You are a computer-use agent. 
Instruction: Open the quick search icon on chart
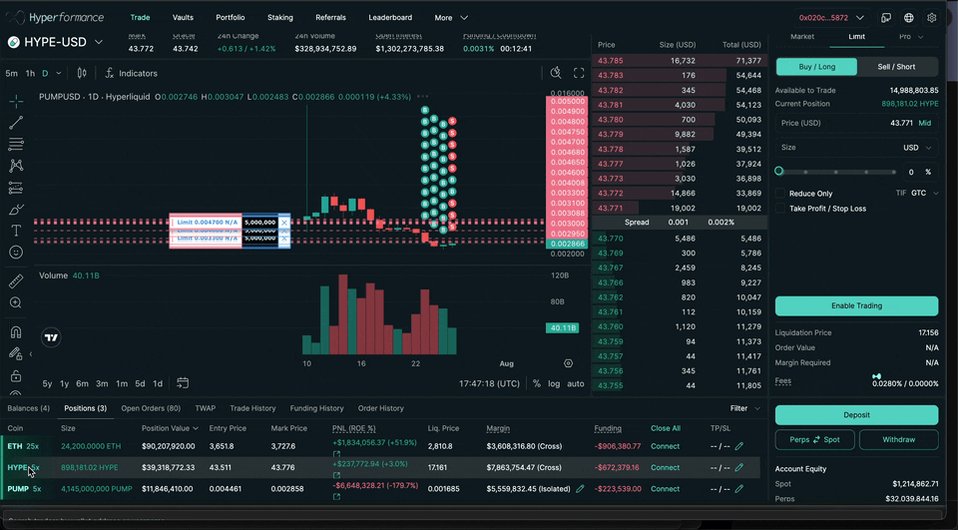556,73
